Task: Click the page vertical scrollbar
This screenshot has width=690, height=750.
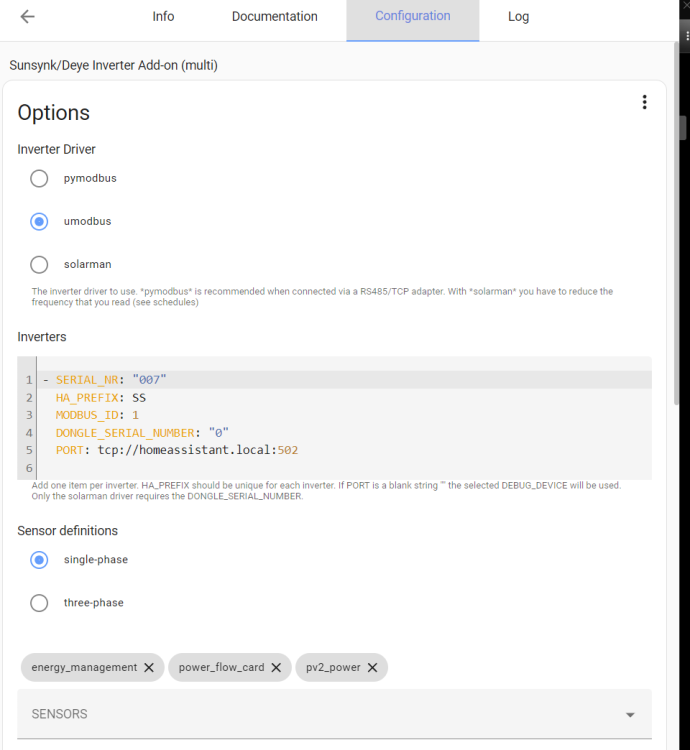Action: click(x=676, y=225)
